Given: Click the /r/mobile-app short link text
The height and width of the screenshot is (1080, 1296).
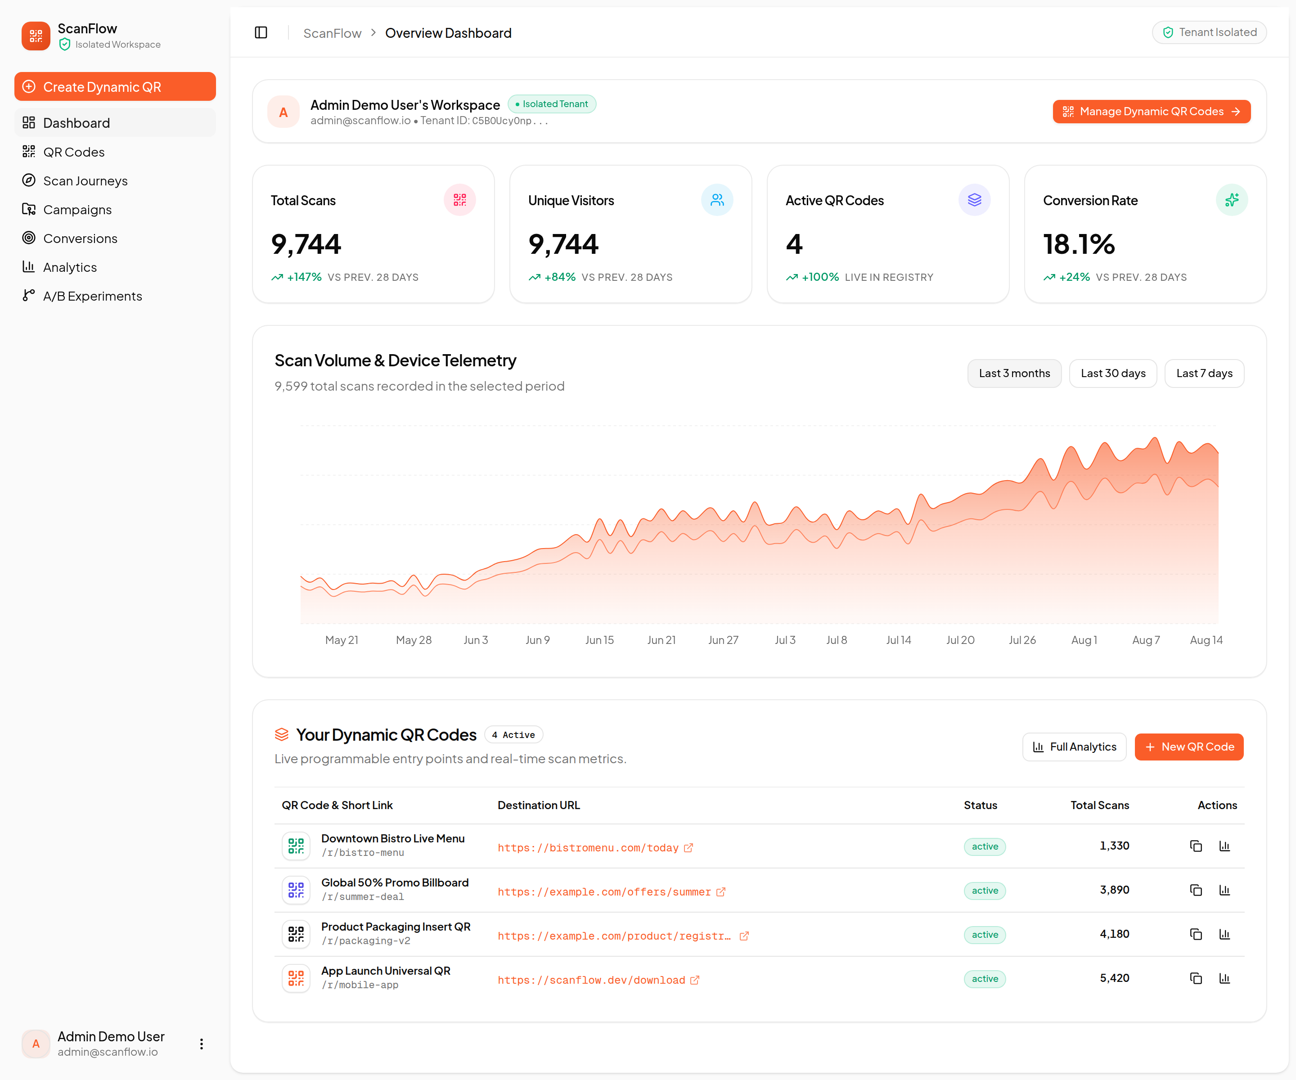Looking at the screenshot, I should click(x=360, y=985).
